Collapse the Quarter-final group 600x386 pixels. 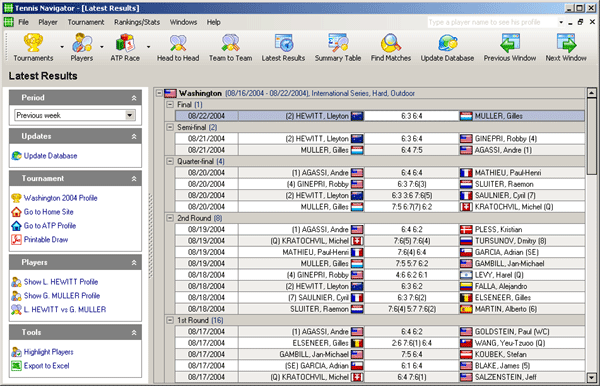click(x=170, y=161)
